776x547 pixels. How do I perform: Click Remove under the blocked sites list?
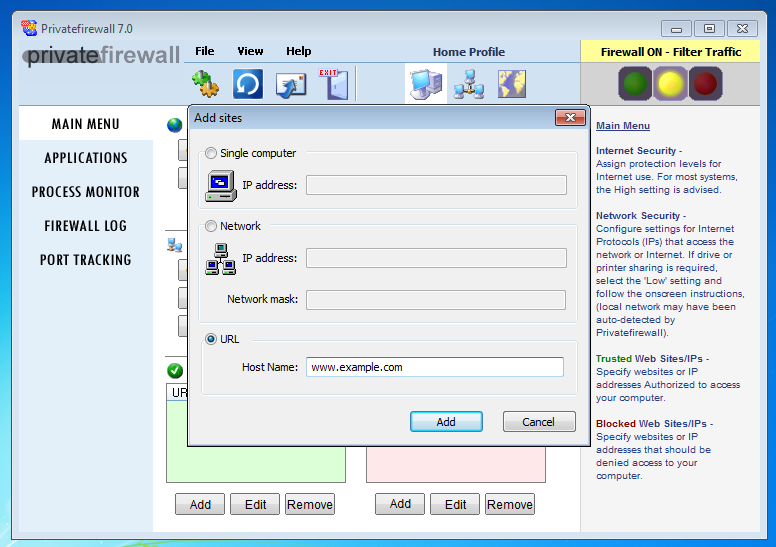tap(510, 504)
